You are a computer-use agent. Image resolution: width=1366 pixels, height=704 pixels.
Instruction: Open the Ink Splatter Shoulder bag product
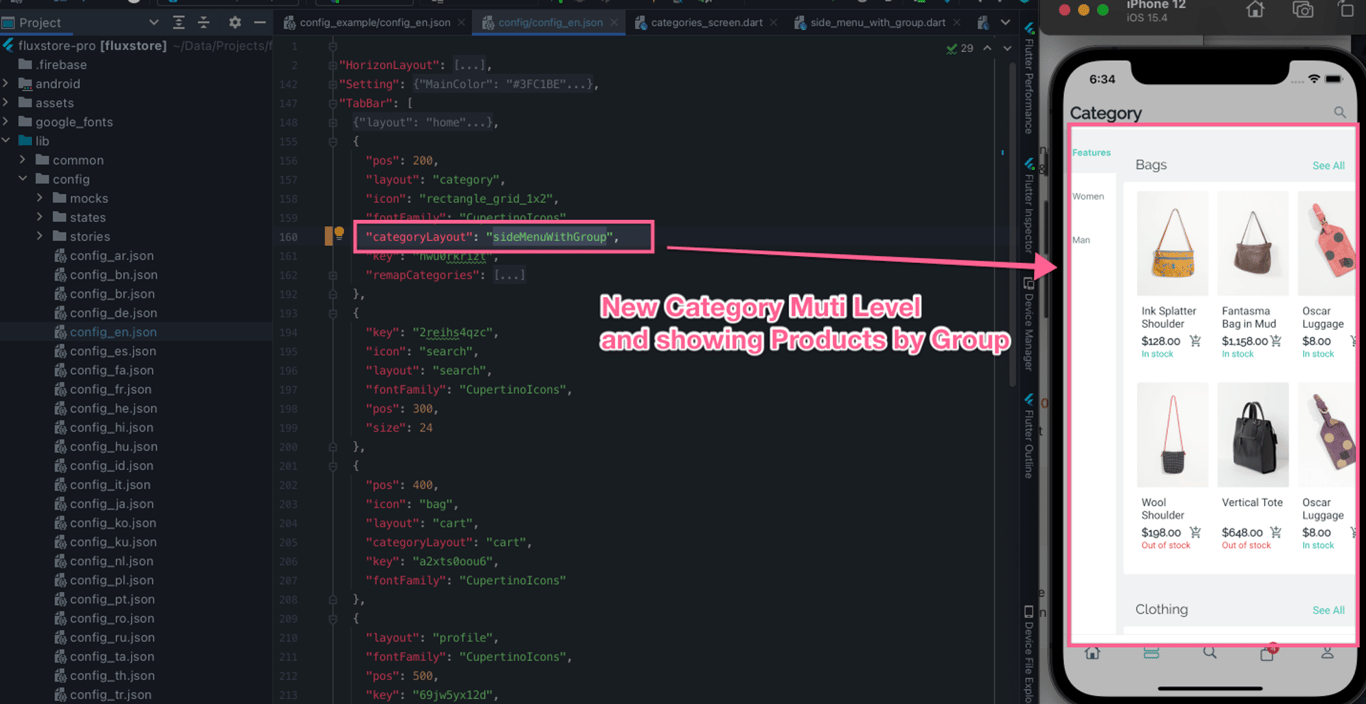(1172, 243)
